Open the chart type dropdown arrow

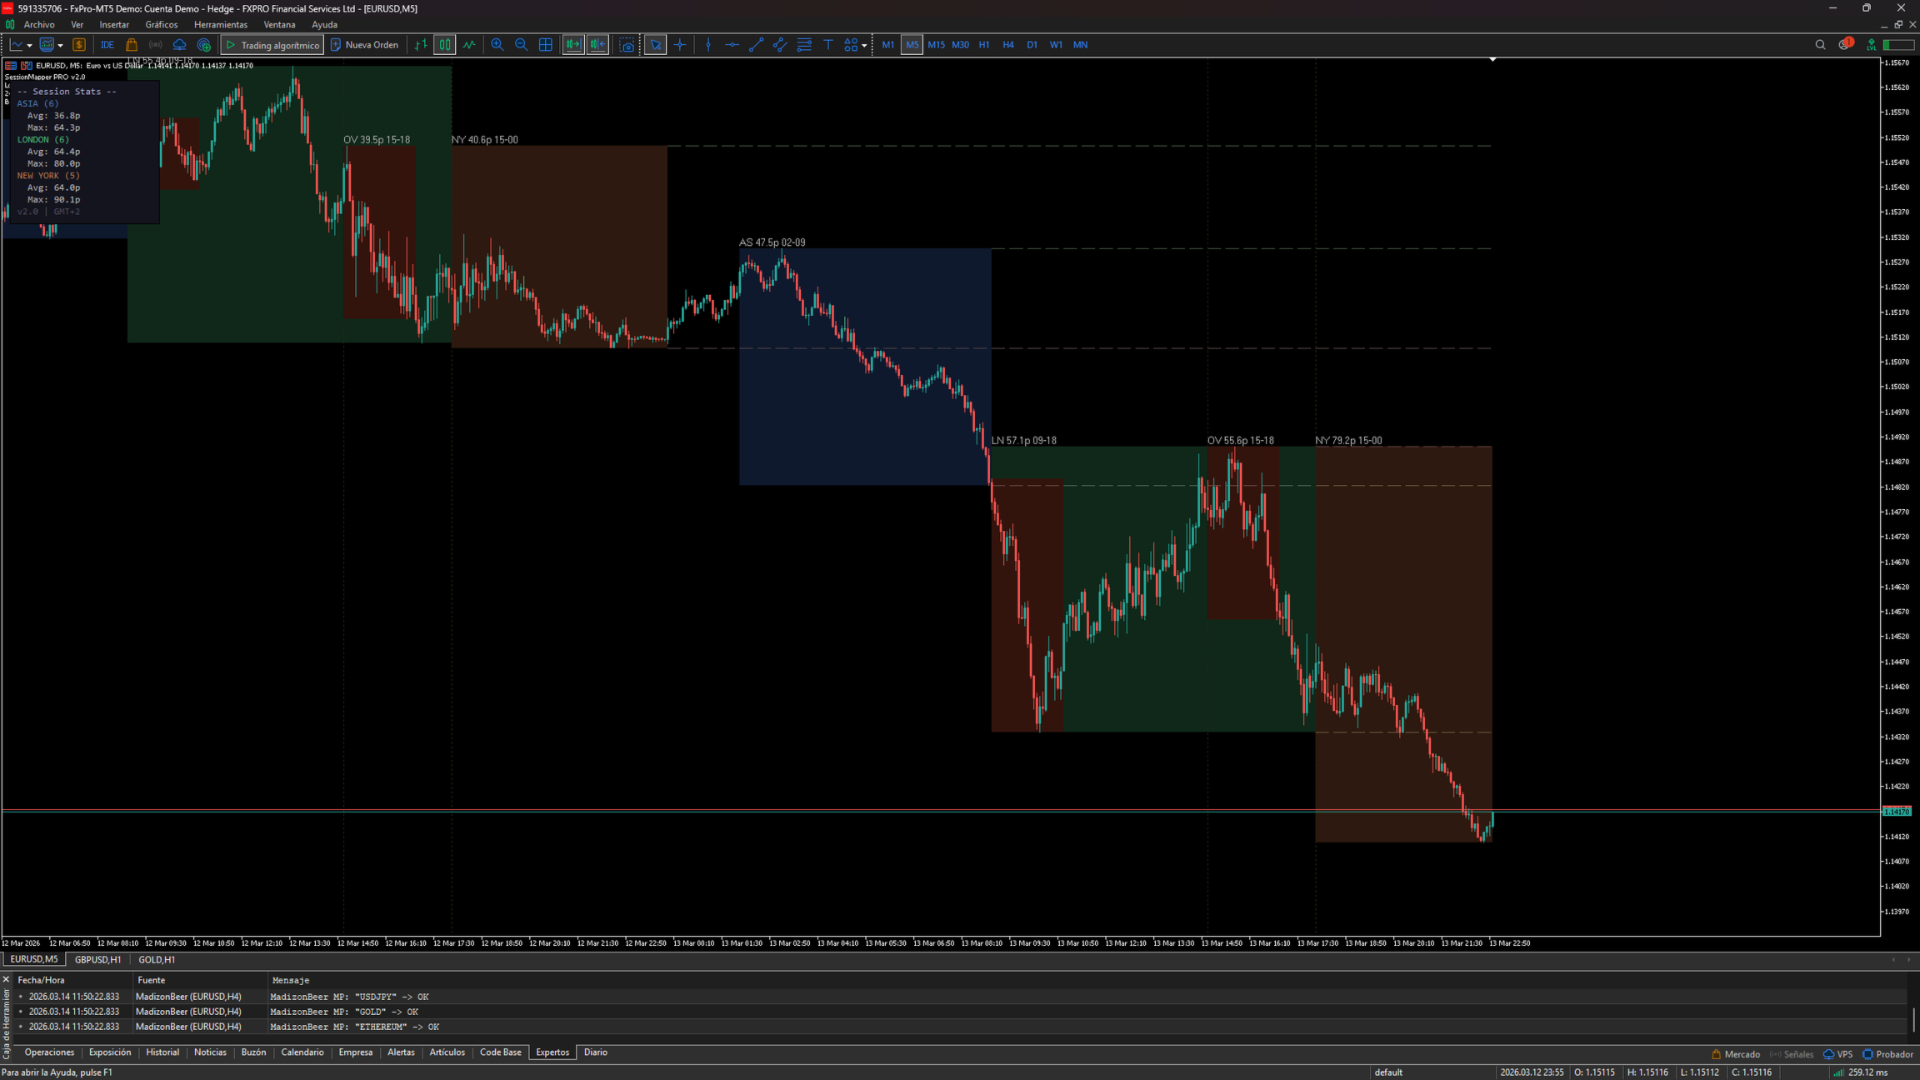[x=30, y=45]
